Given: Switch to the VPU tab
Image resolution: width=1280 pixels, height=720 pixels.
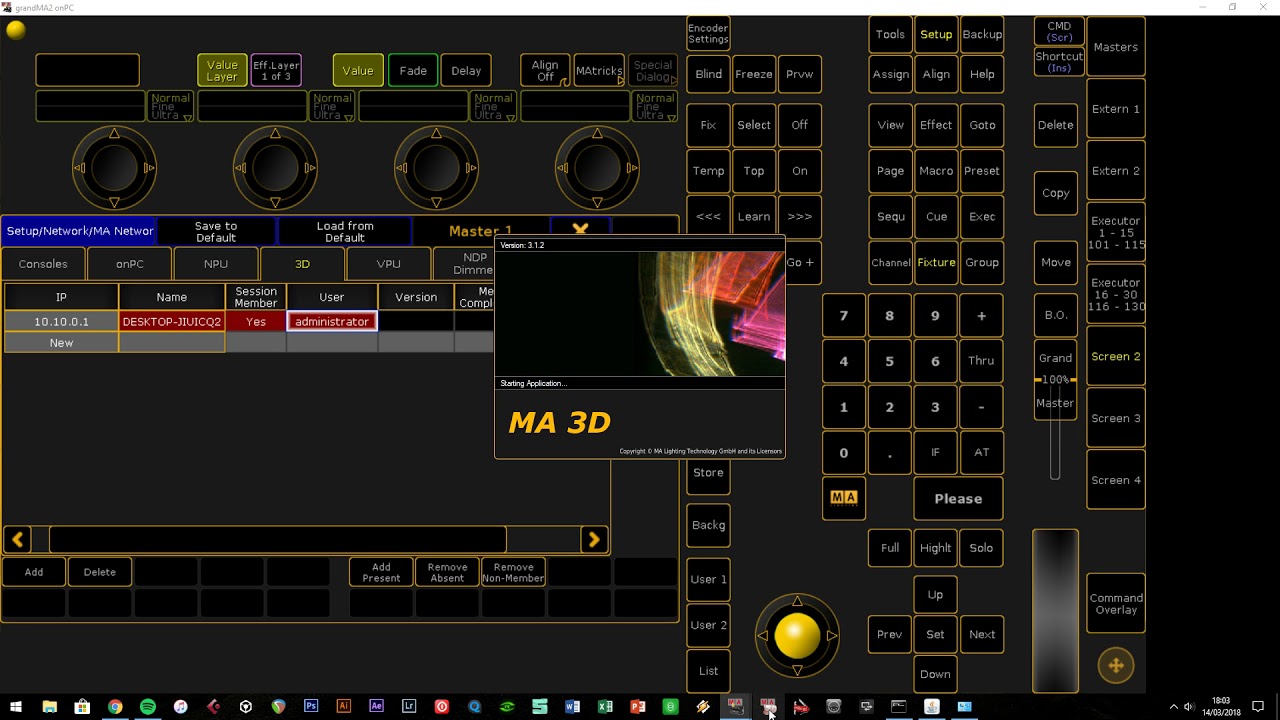Looking at the screenshot, I should tap(389, 264).
